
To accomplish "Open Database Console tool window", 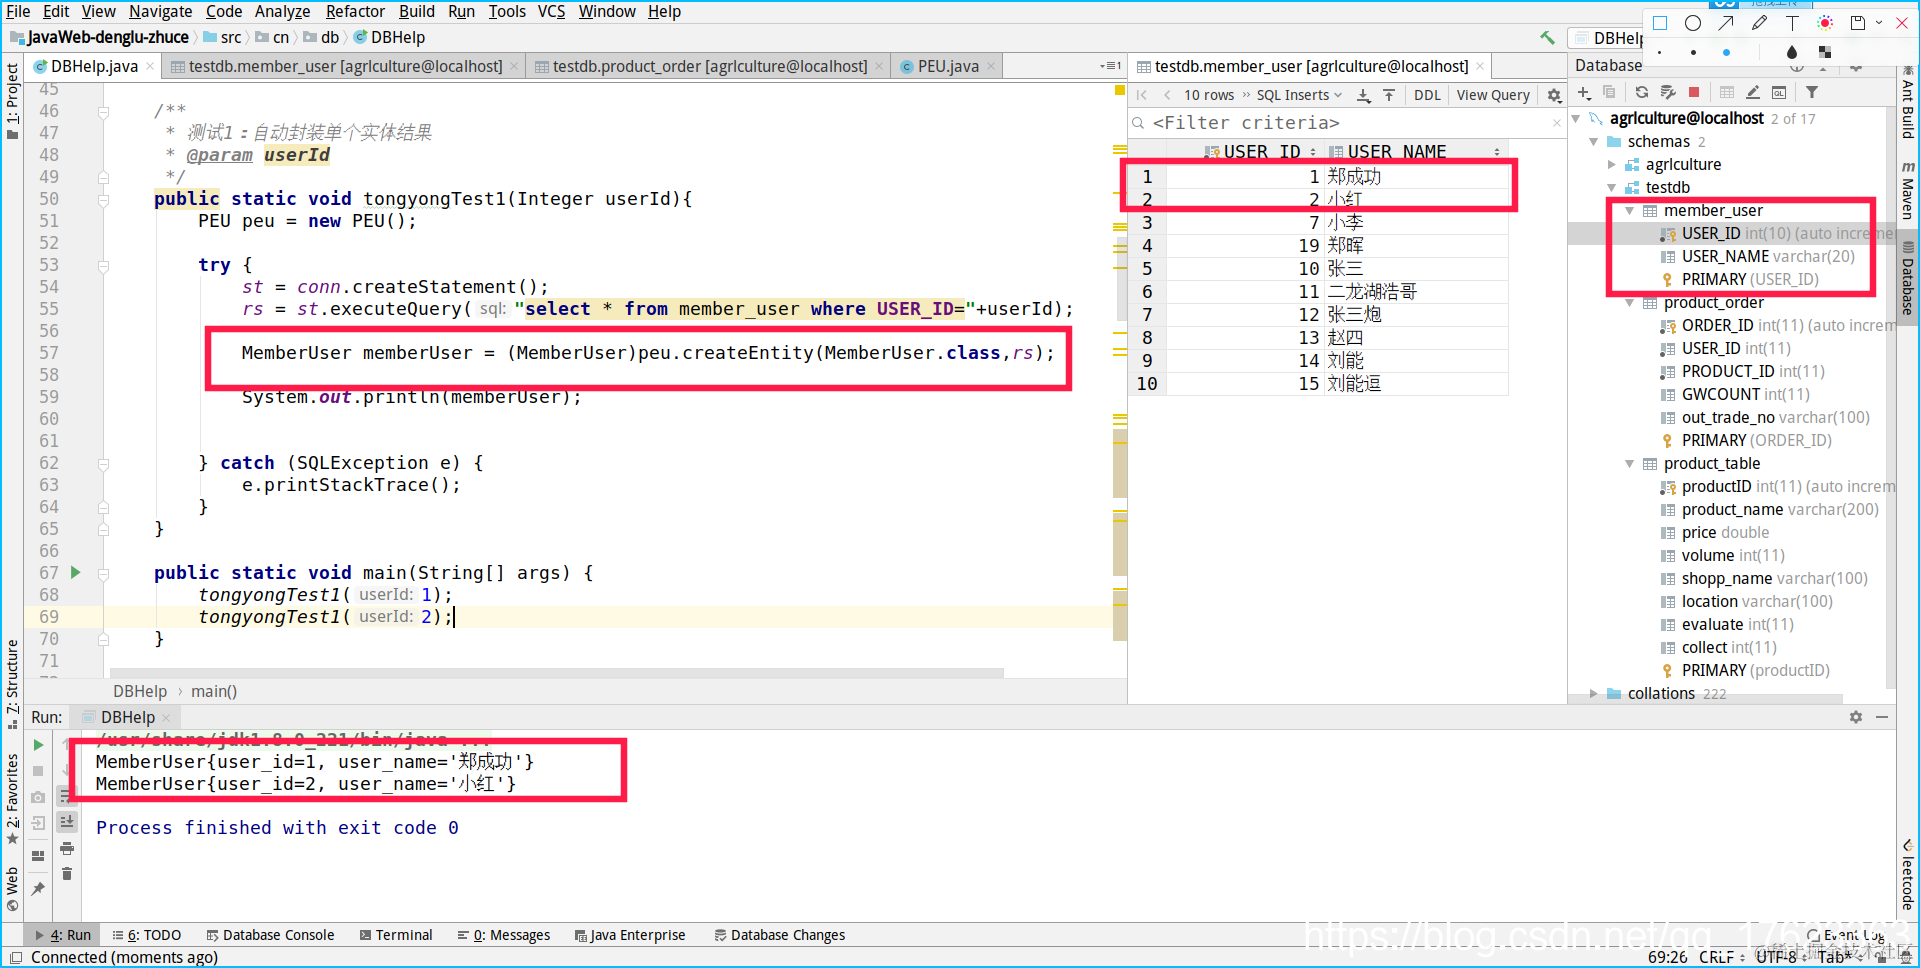I will click(270, 935).
